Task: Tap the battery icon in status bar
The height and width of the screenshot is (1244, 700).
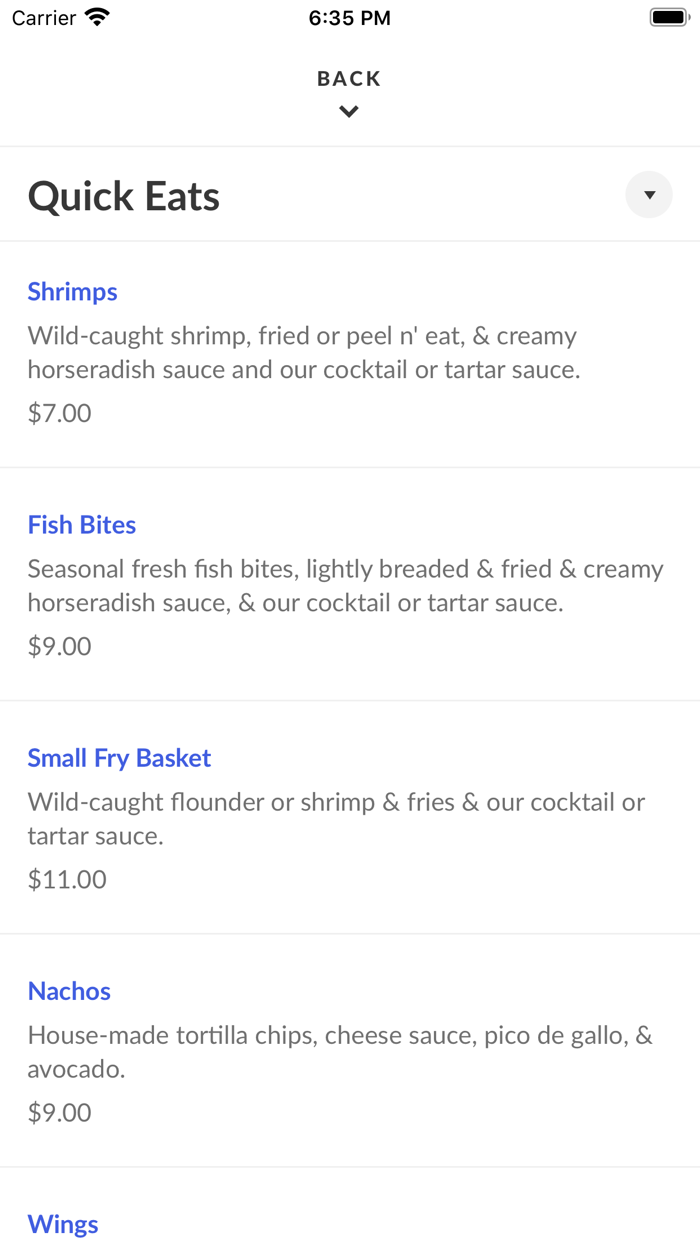Action: [669, 17]
